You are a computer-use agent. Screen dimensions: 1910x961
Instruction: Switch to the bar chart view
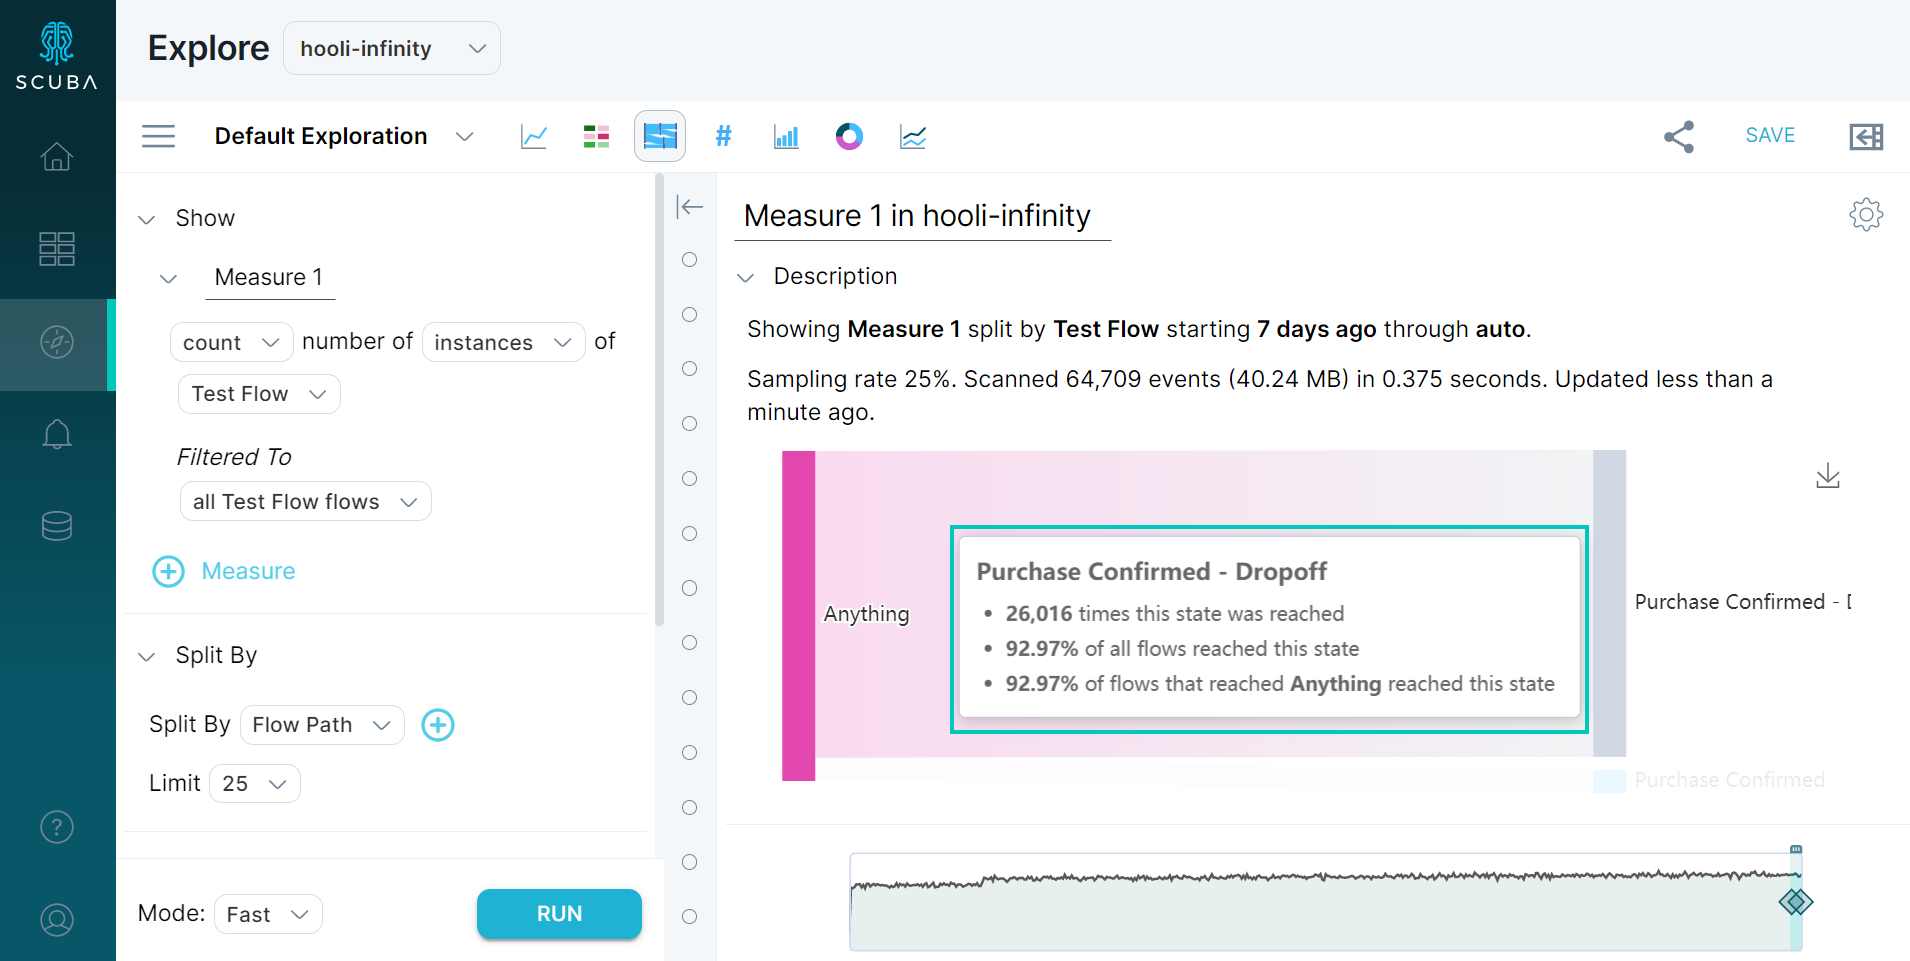[x=787, y=136]
